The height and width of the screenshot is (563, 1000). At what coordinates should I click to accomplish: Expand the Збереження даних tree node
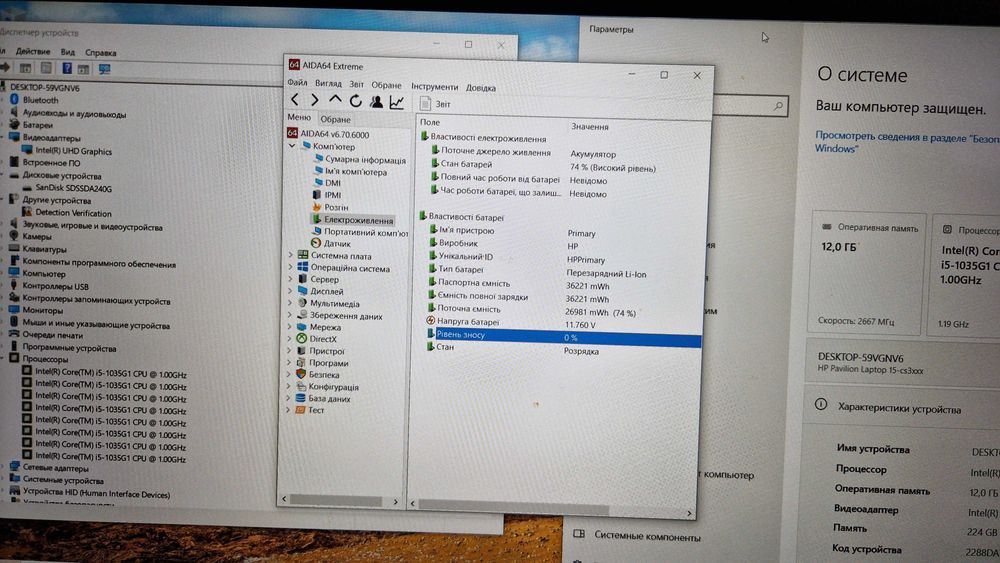(291, 315)
